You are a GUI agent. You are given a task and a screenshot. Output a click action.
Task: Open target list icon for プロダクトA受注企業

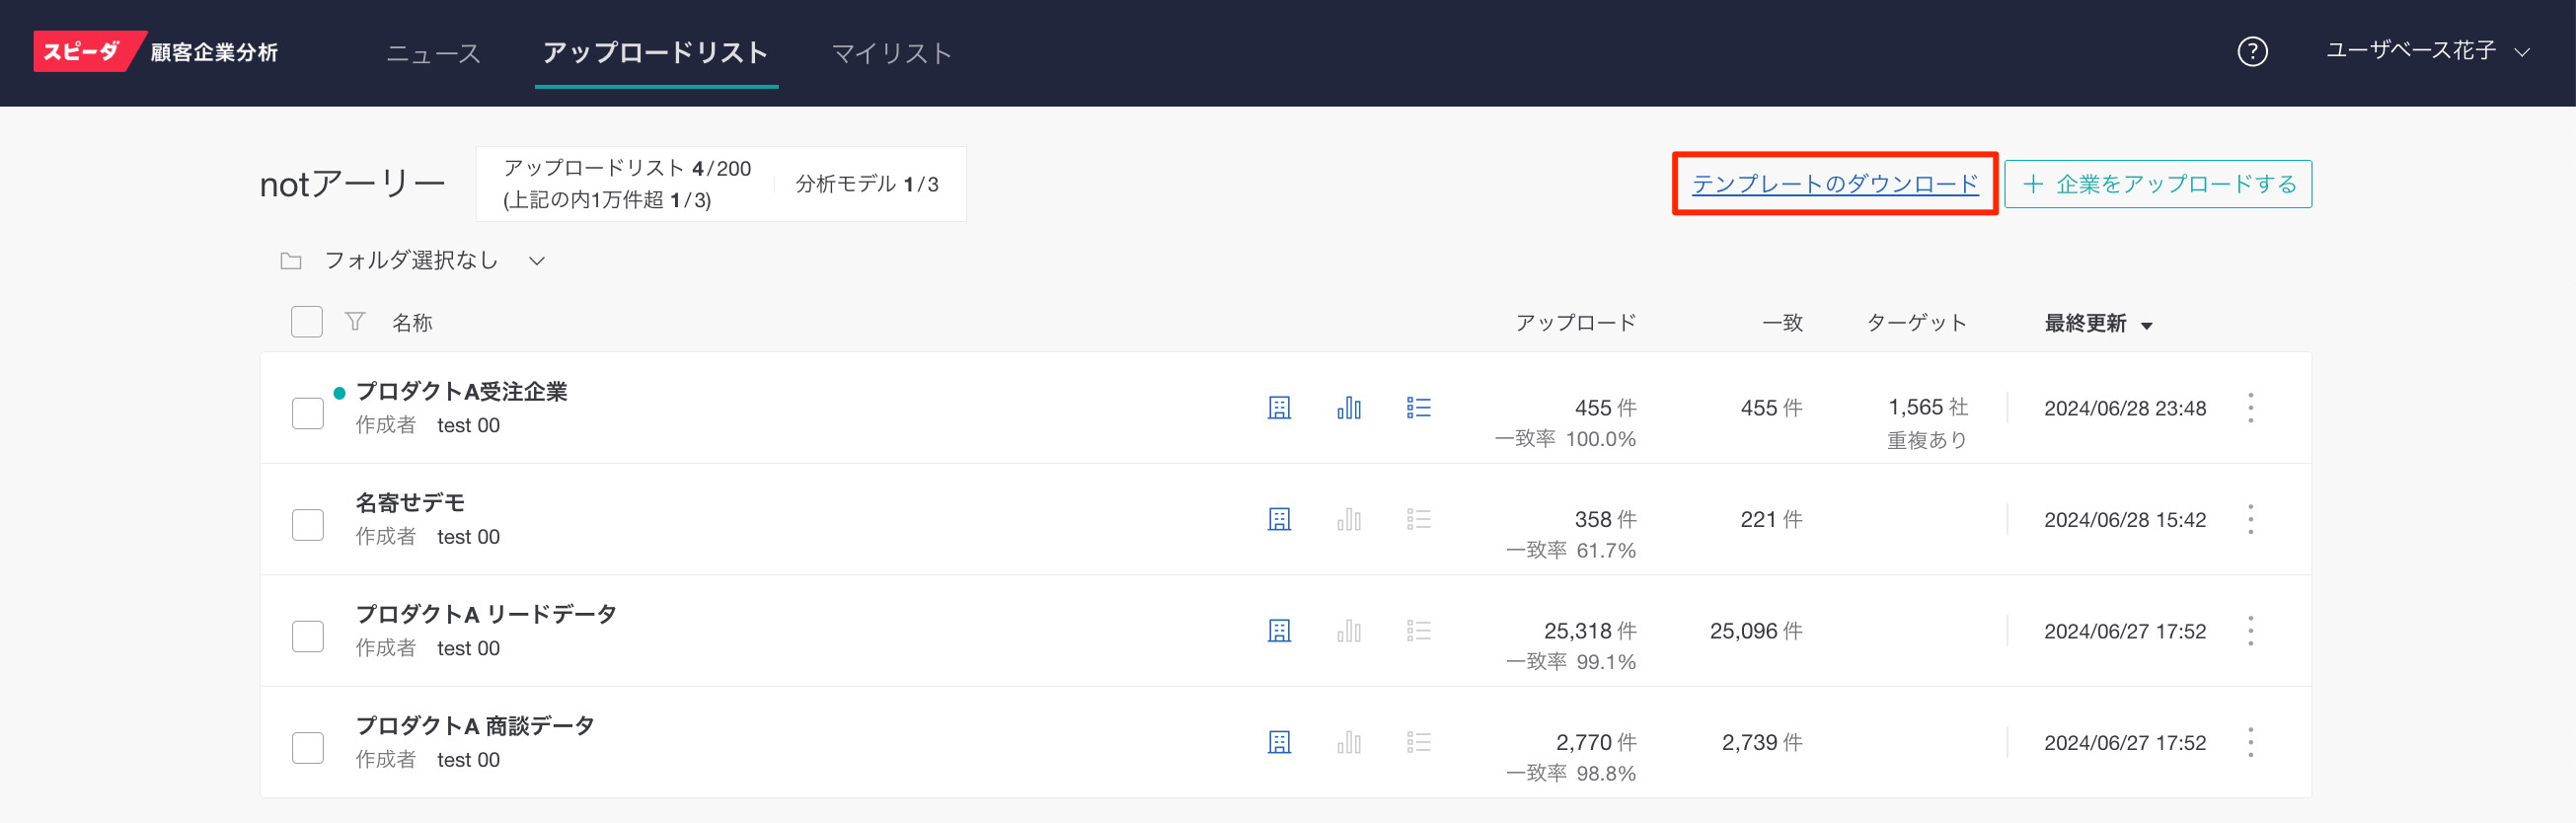pyautogui.click(x=1418, y=408)
